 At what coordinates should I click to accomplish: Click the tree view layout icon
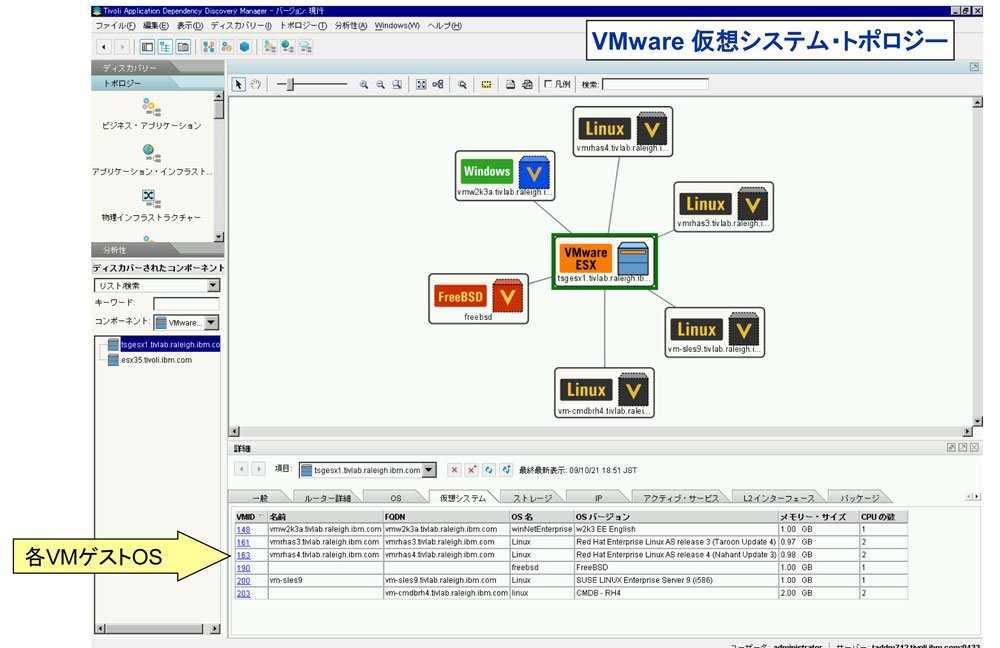165,47
